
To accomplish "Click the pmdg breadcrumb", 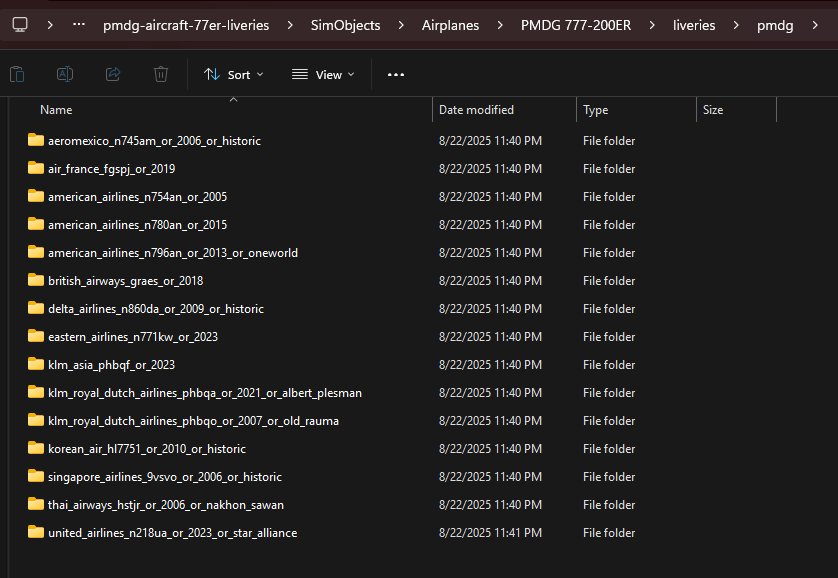I will click(775, 26).
